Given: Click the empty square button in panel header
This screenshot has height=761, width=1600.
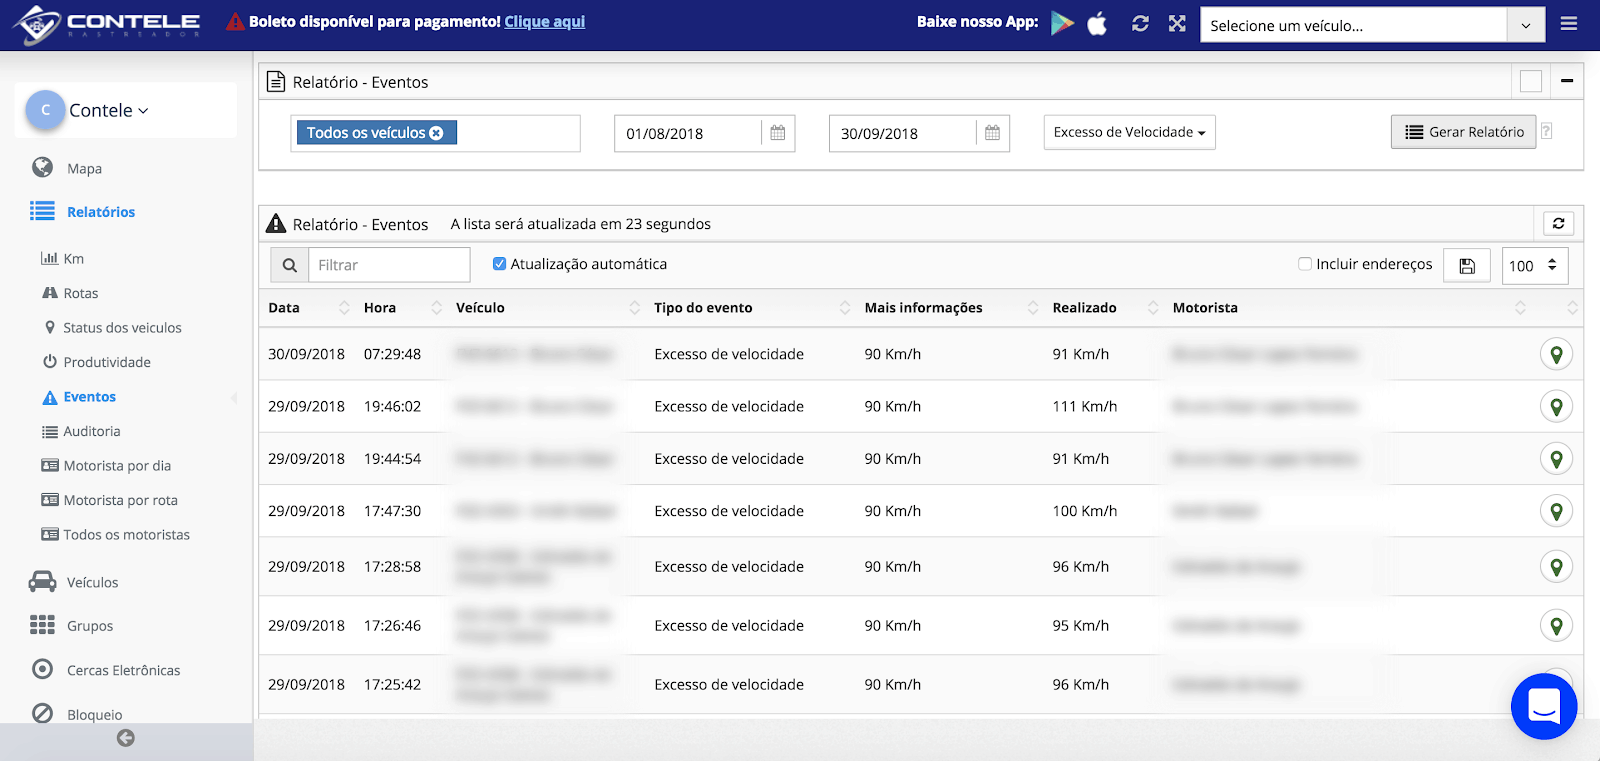Looking at the screenshot, I should click(1531, 81).
